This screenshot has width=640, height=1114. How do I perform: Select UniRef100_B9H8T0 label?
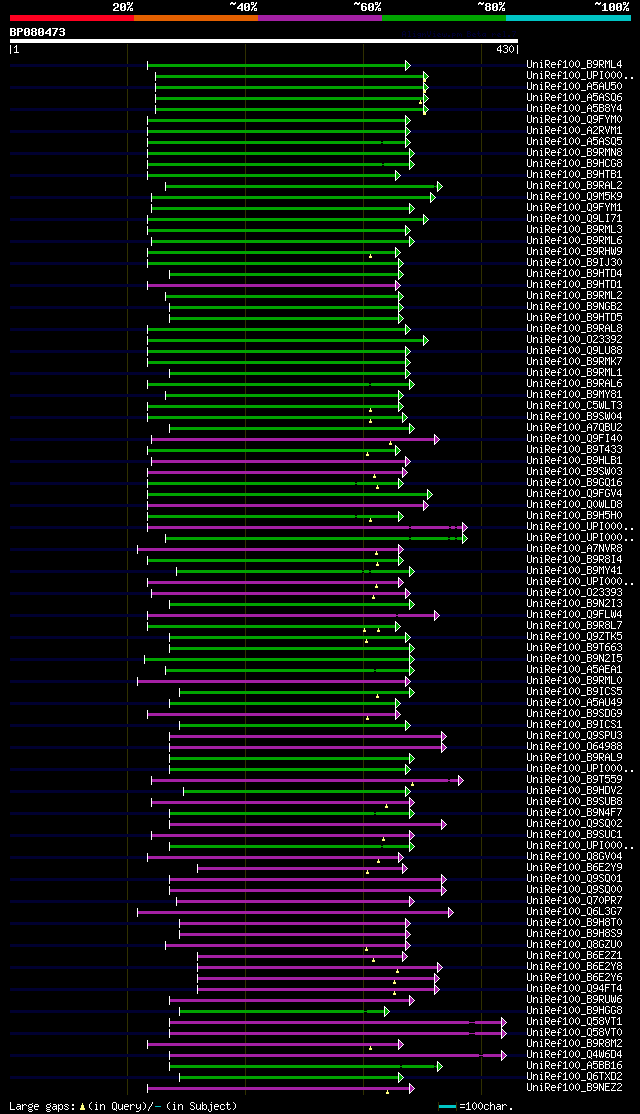[575, 923]
